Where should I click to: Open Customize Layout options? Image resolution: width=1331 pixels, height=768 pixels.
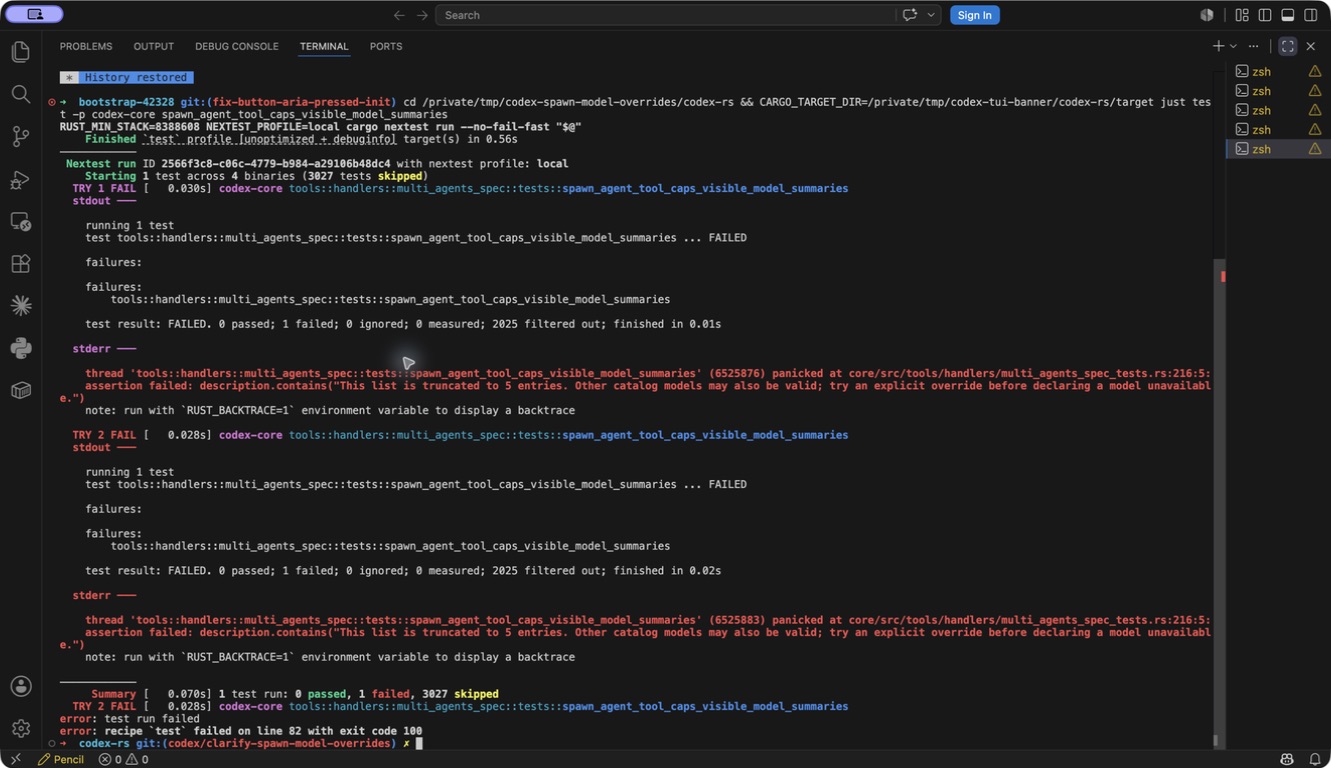(1242, 15)
